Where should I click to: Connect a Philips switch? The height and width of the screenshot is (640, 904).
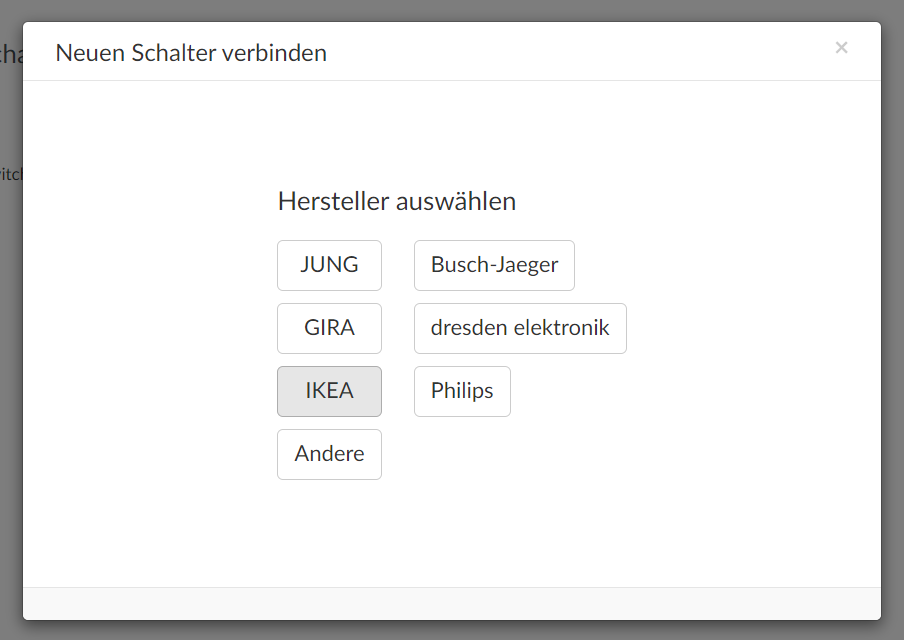pos(462,391)
